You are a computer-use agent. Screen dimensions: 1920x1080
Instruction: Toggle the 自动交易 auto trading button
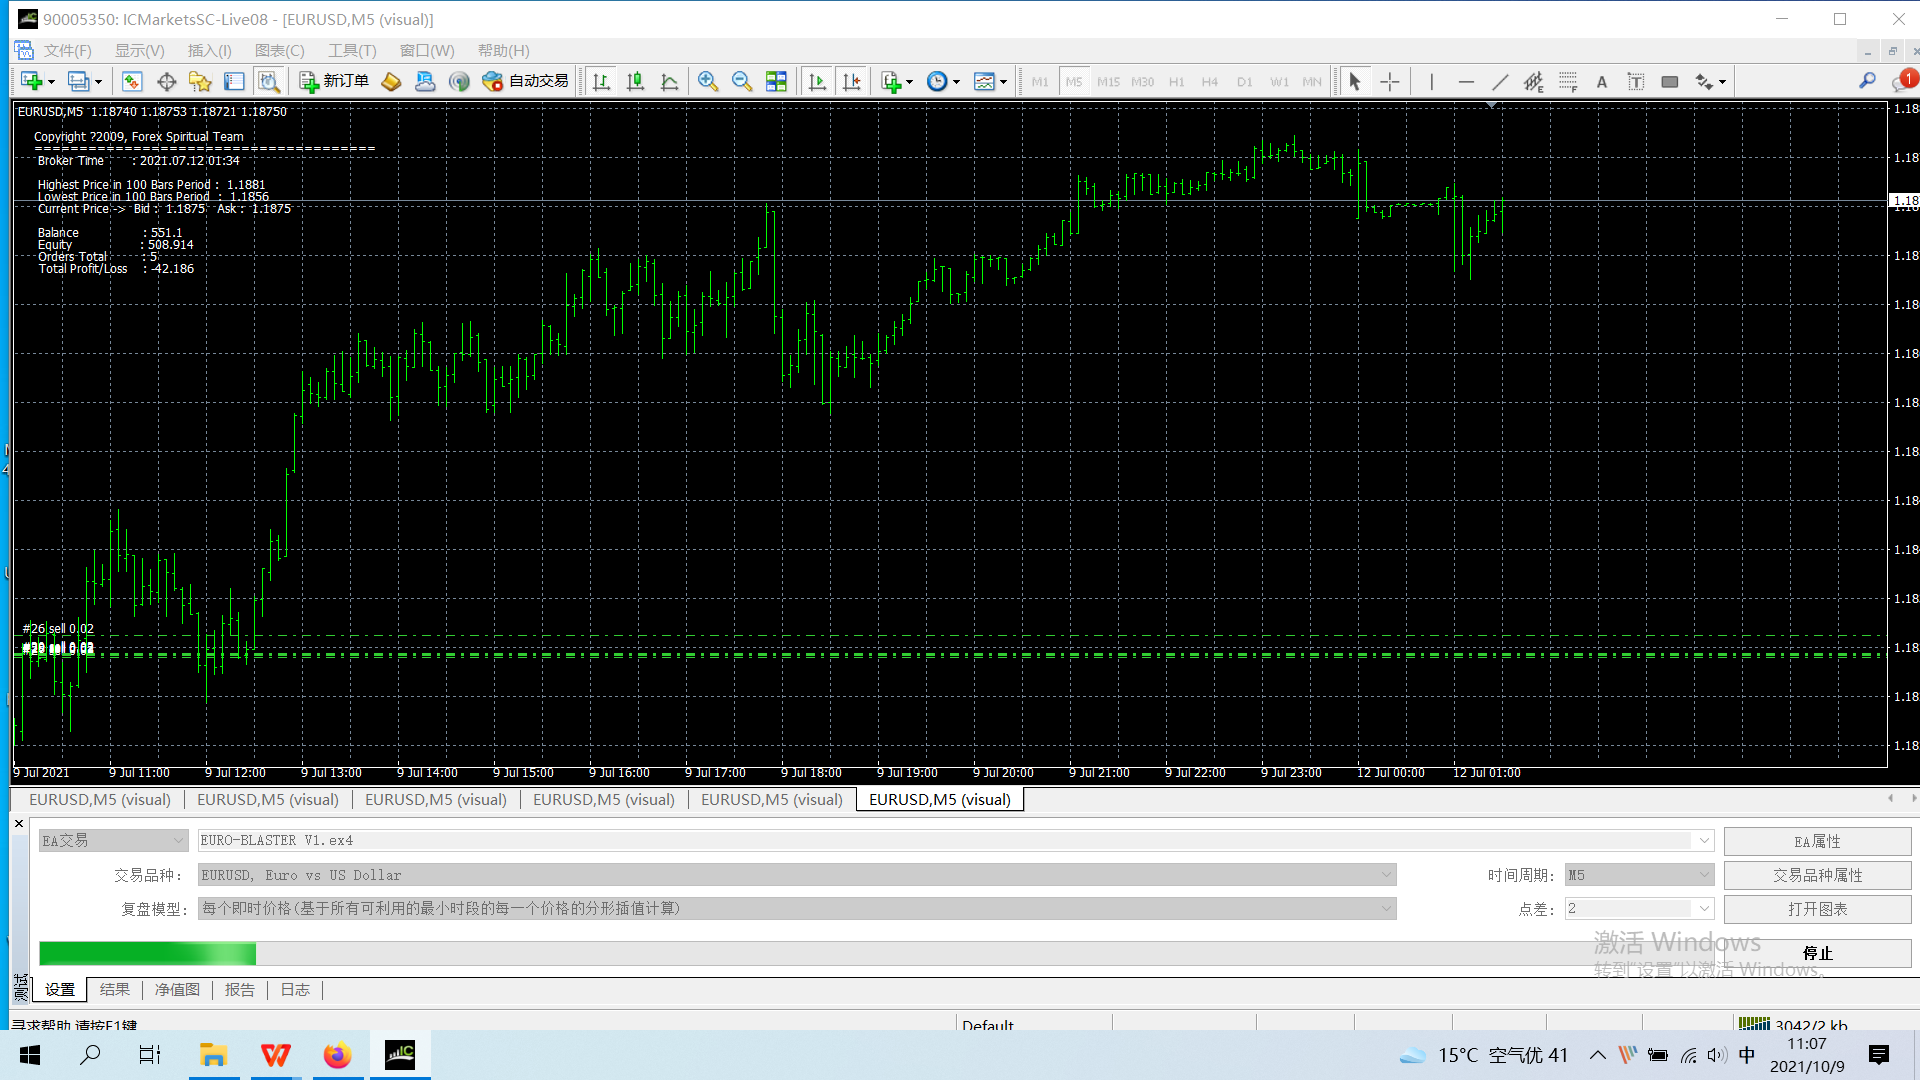[x=526, y=82]
